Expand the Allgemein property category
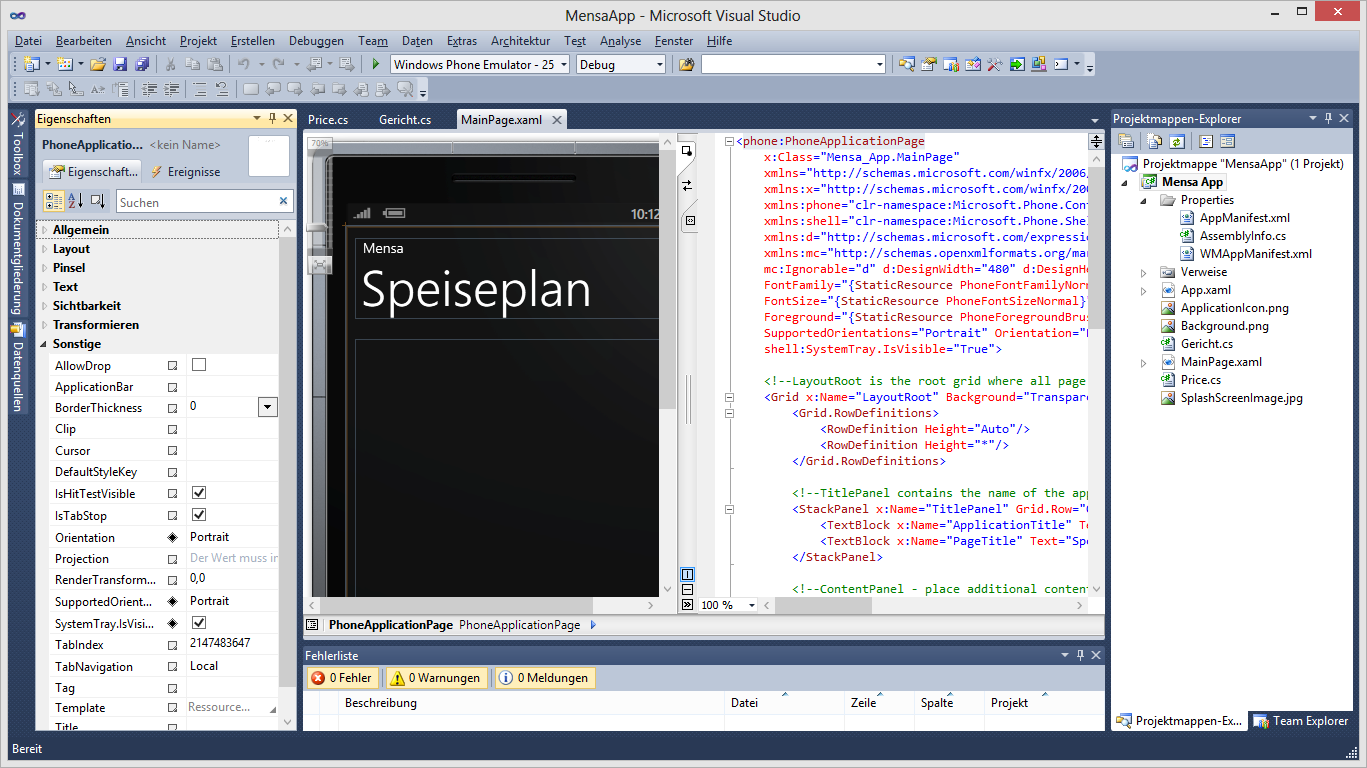Screen dimensions: 1367x768 tap(44, 230)
